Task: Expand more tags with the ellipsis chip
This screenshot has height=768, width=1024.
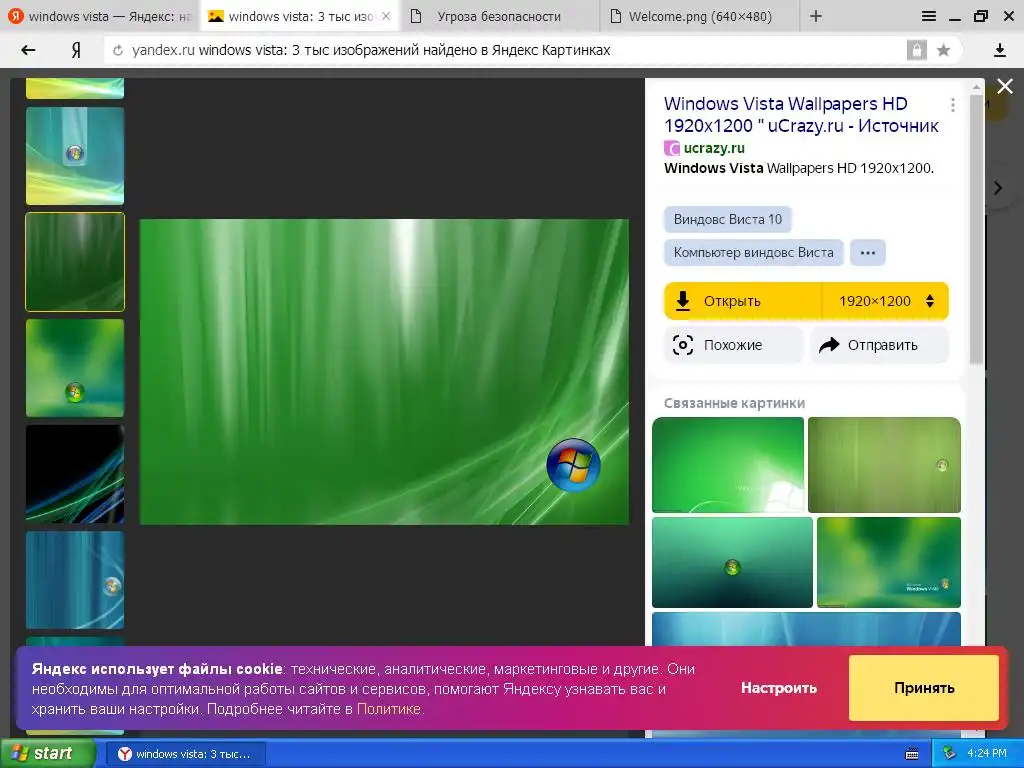Action: pyautogui.click(x=867, y=253)
